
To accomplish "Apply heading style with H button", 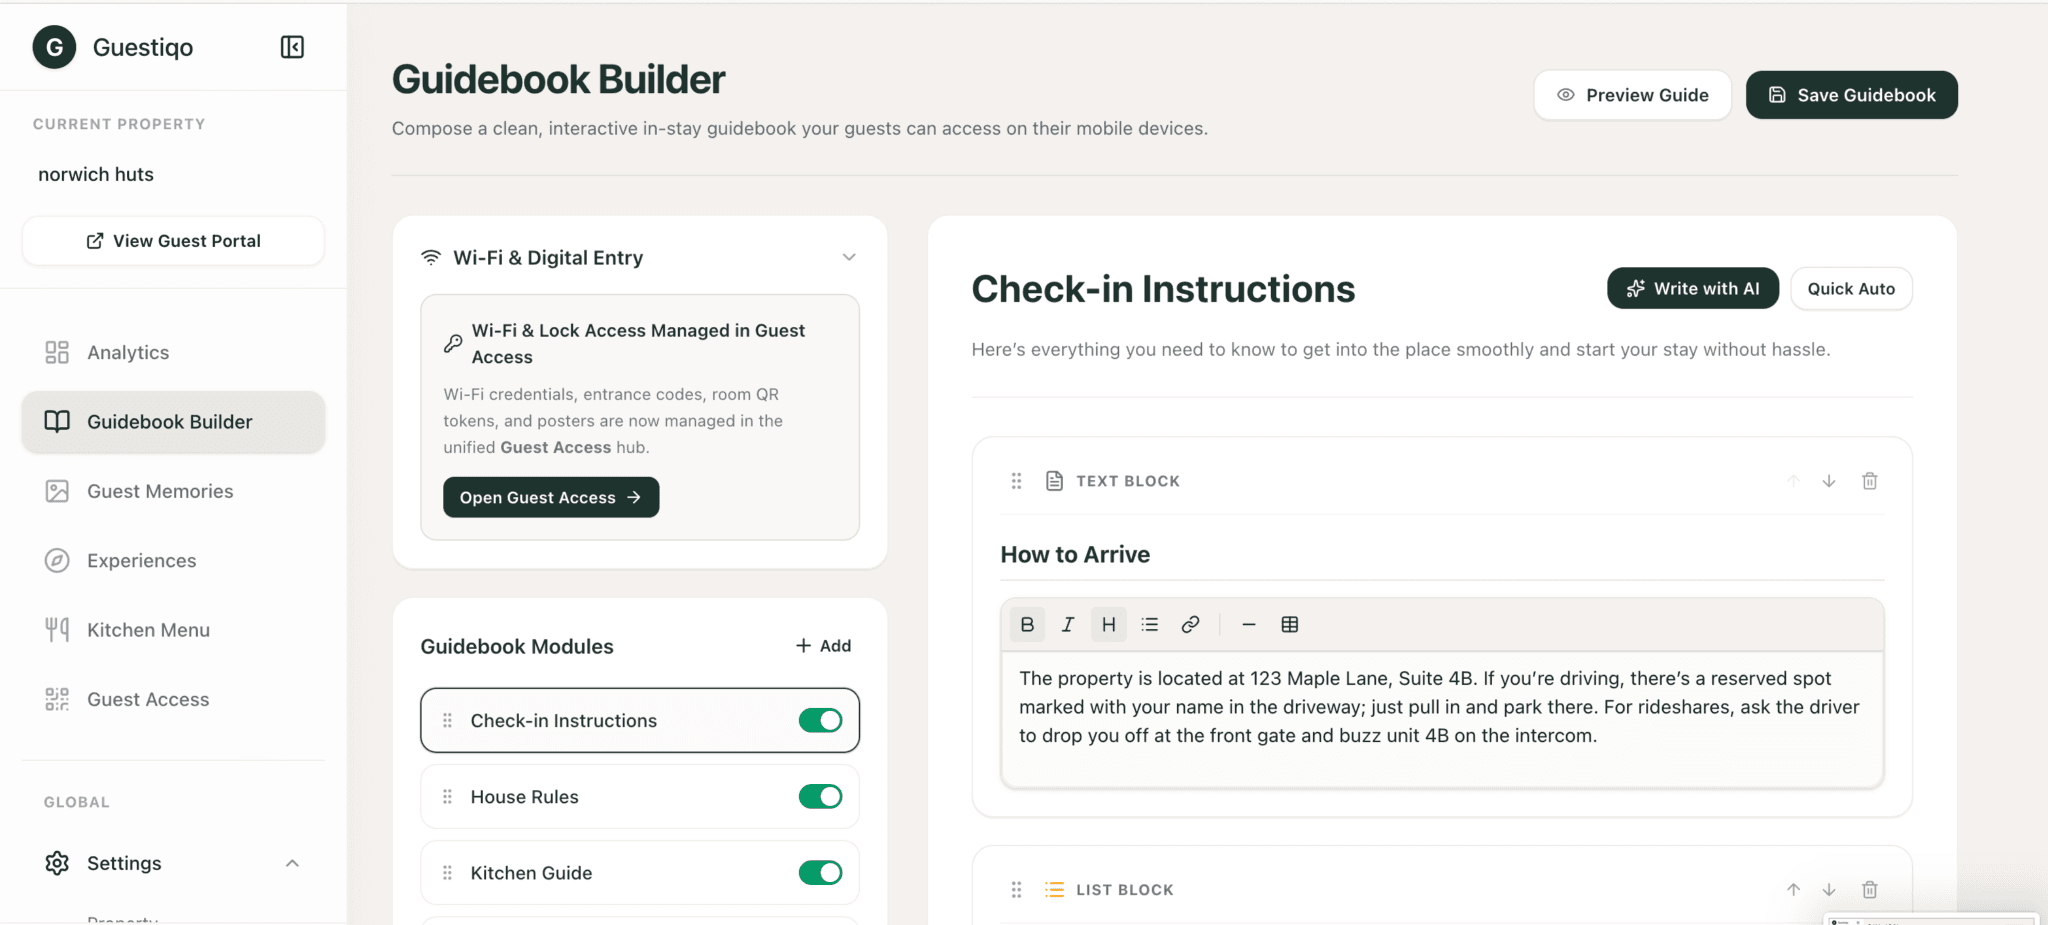I will click(x=1108, y=624).
